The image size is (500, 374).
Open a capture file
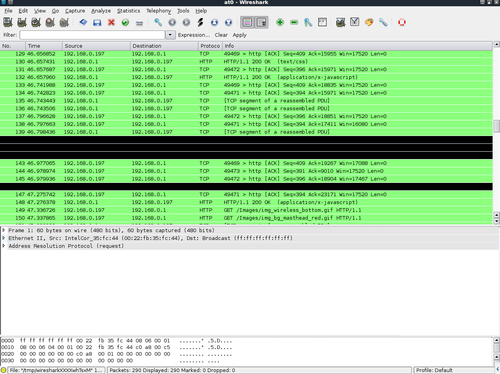click(x=83, y=22)
